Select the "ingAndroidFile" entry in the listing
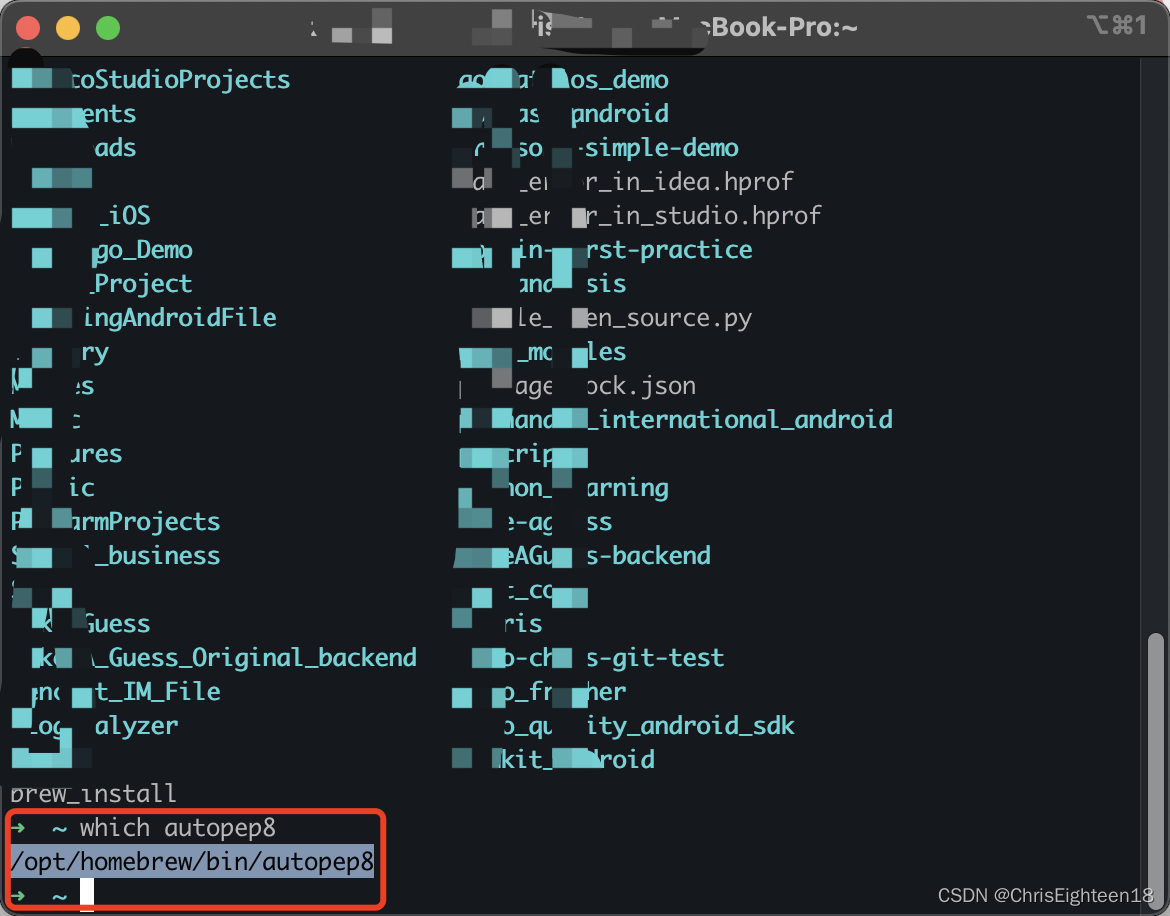 180,317
